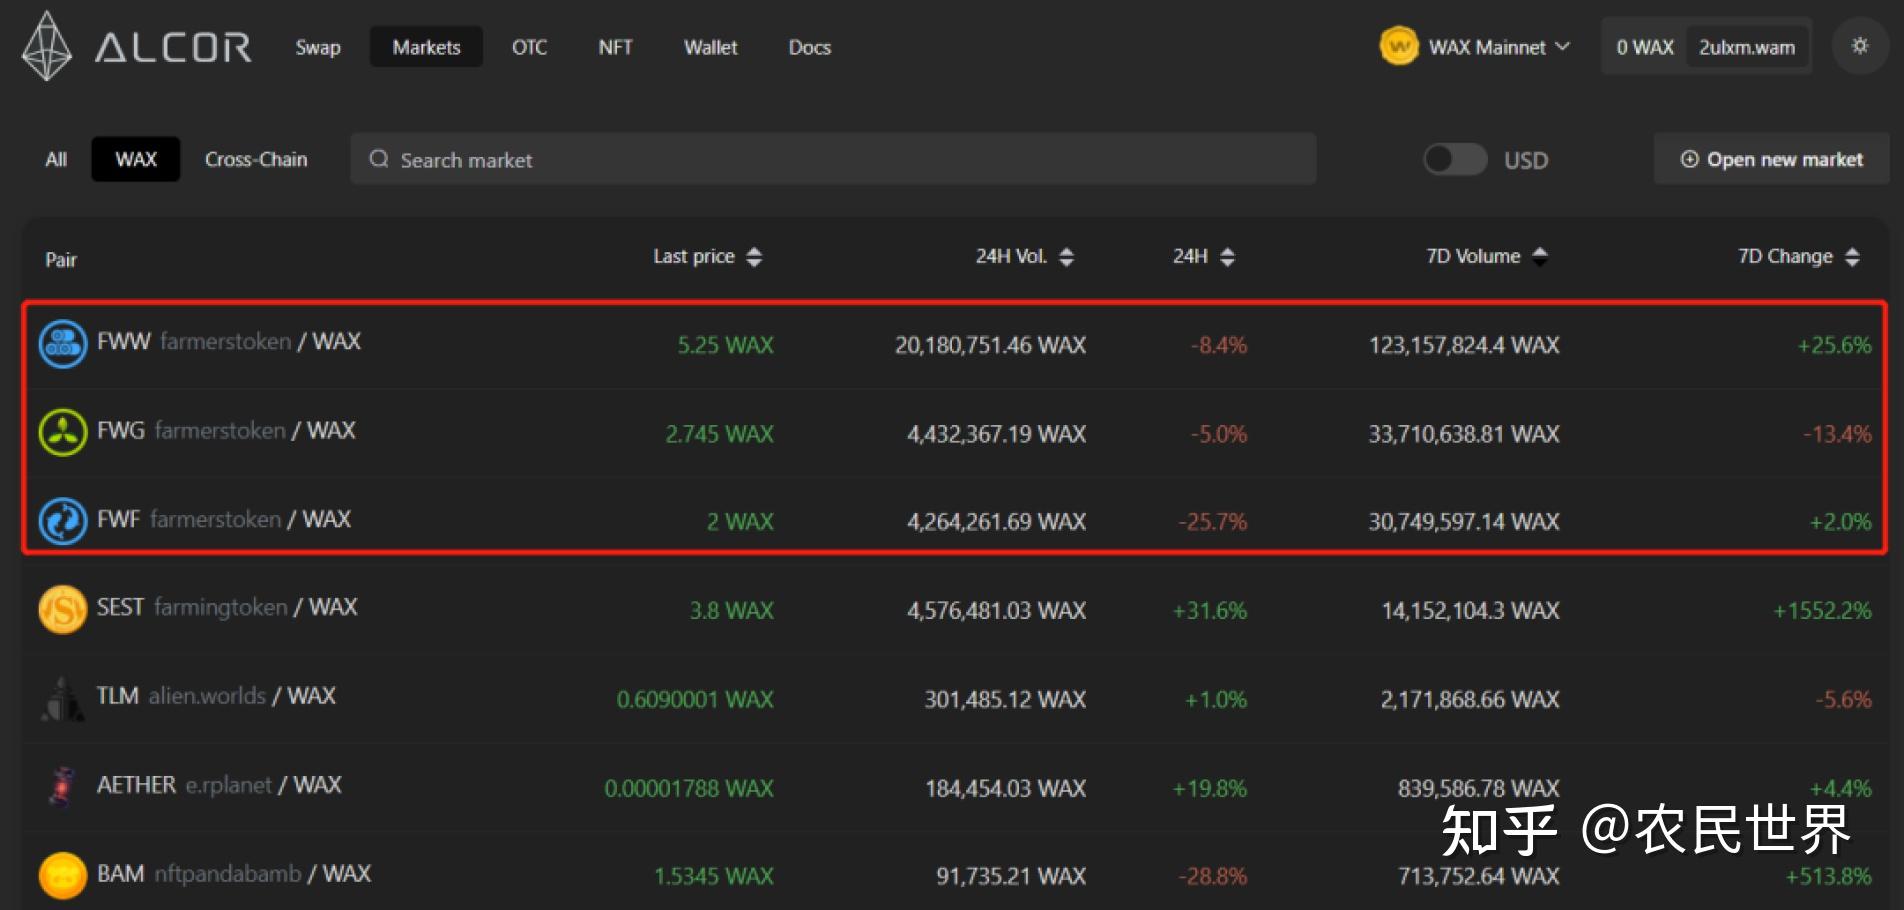Click the SEST token icon

point(63,609)
